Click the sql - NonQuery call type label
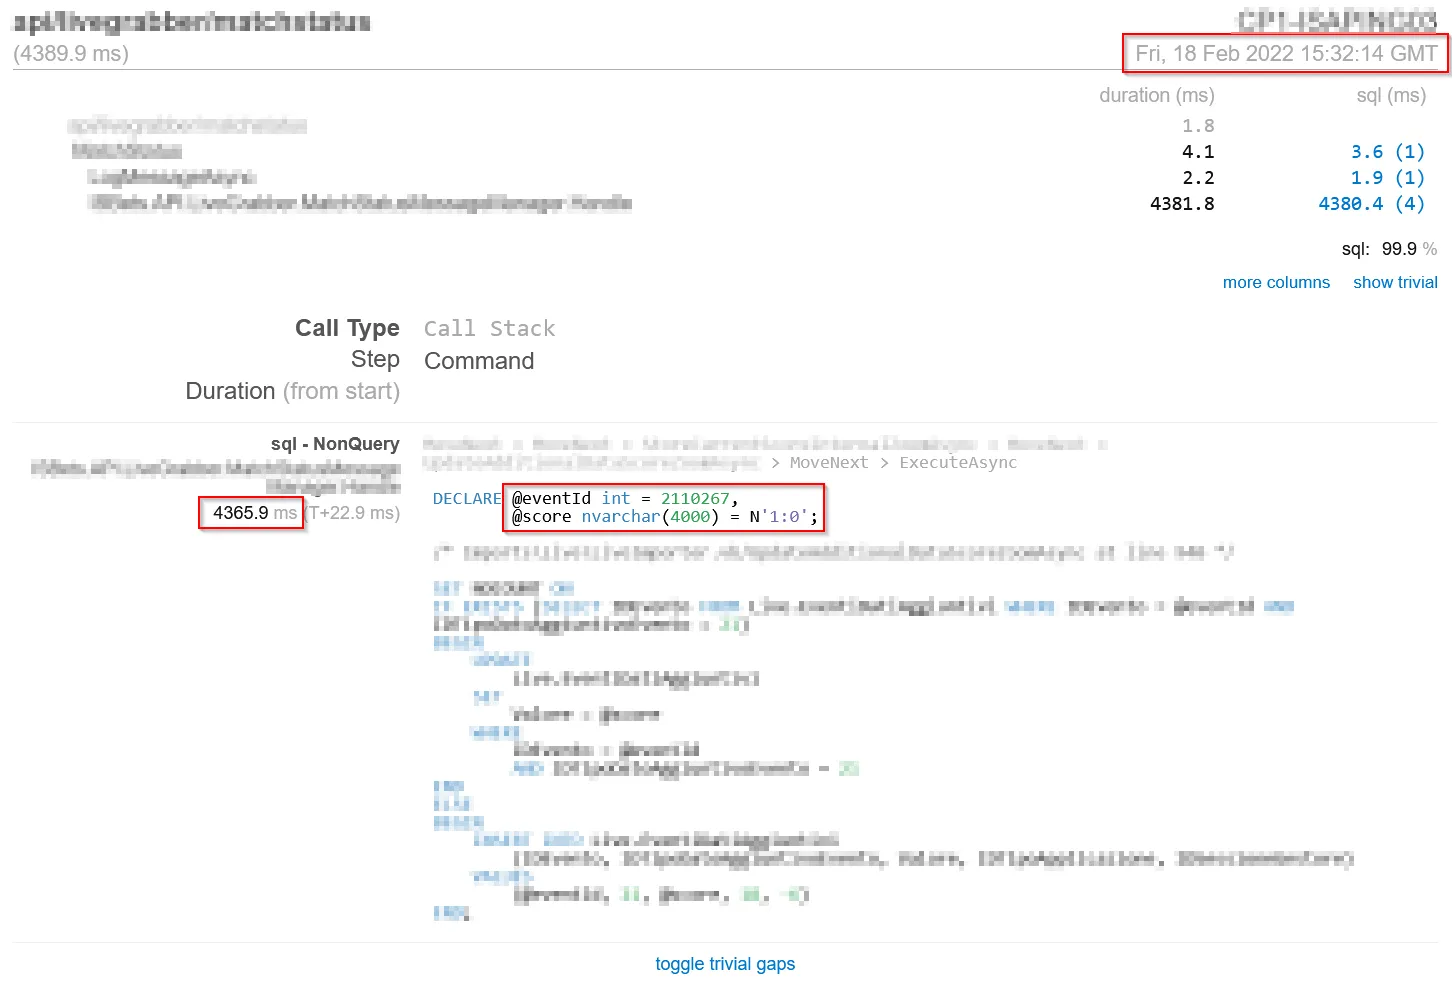Viewport: 1452px width, 999px height. [x=334, y=443]
